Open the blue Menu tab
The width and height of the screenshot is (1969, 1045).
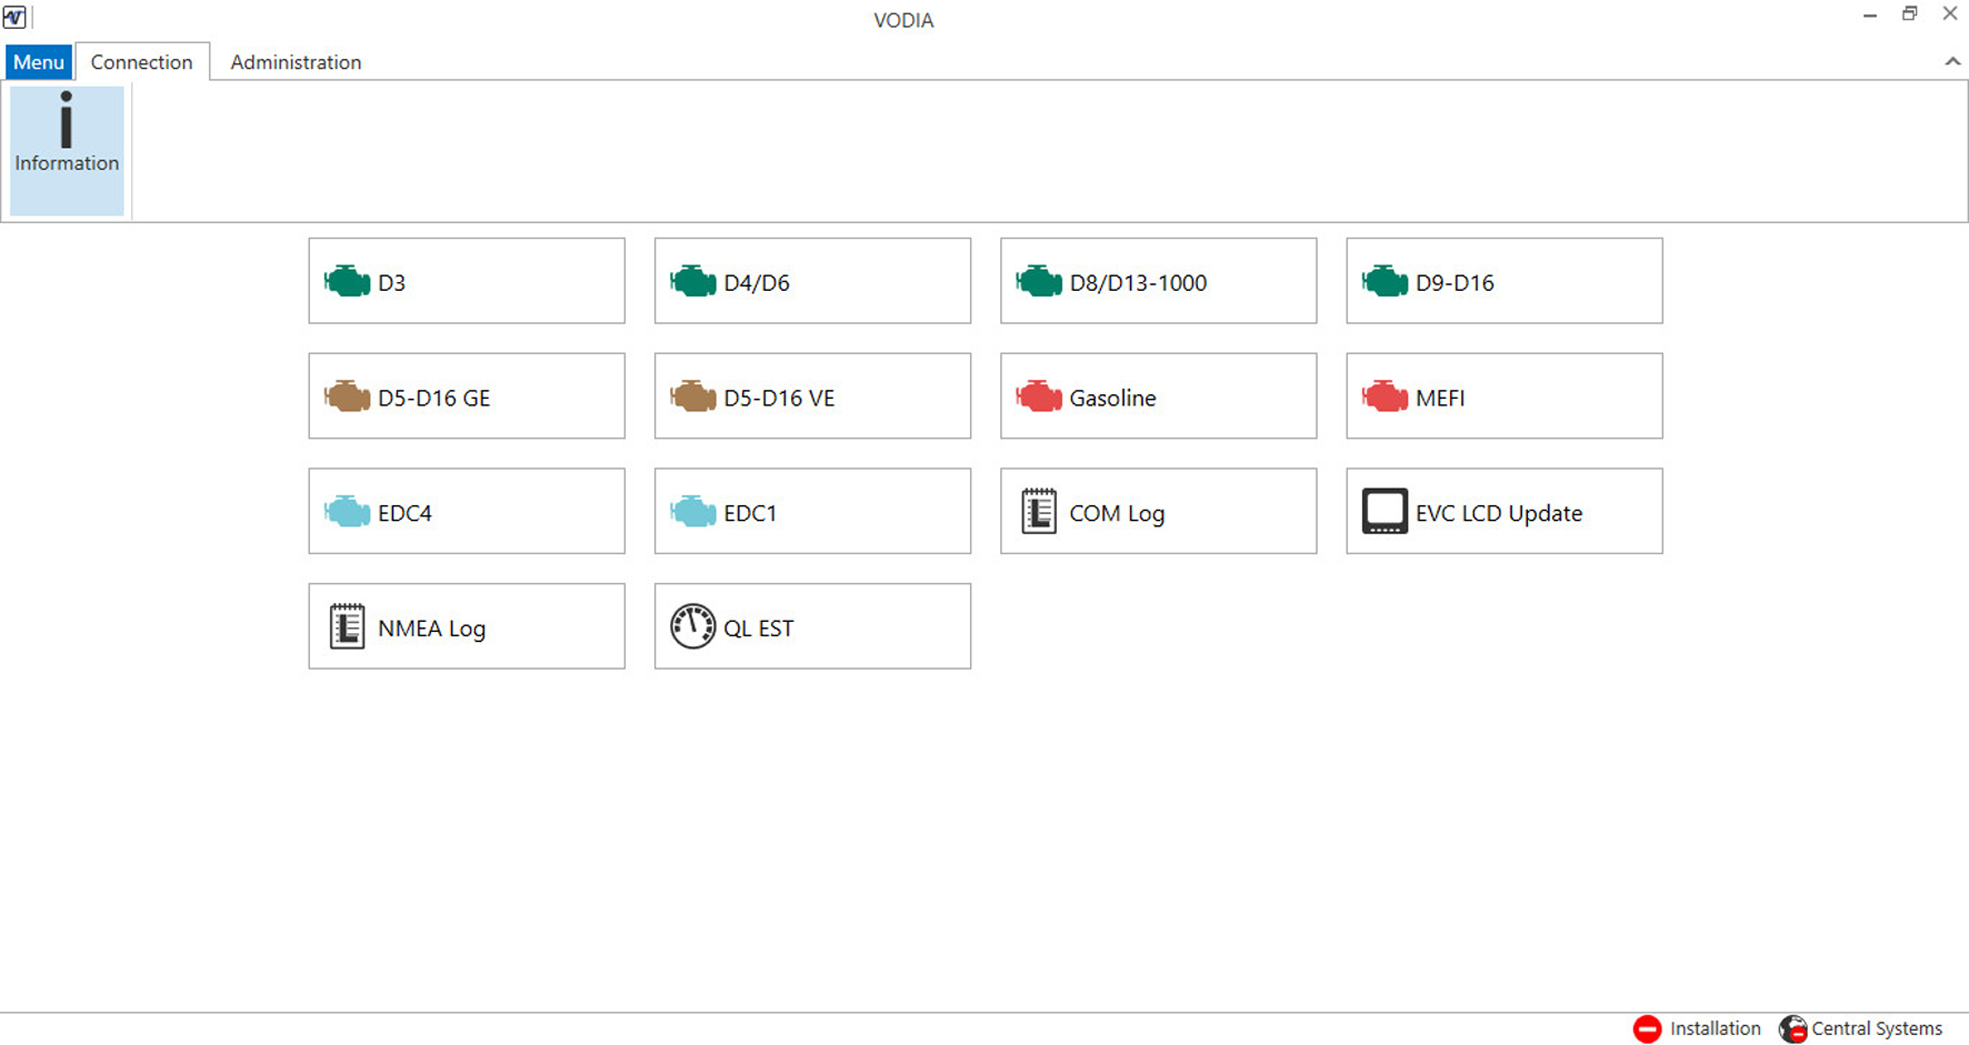coord(38,62)
